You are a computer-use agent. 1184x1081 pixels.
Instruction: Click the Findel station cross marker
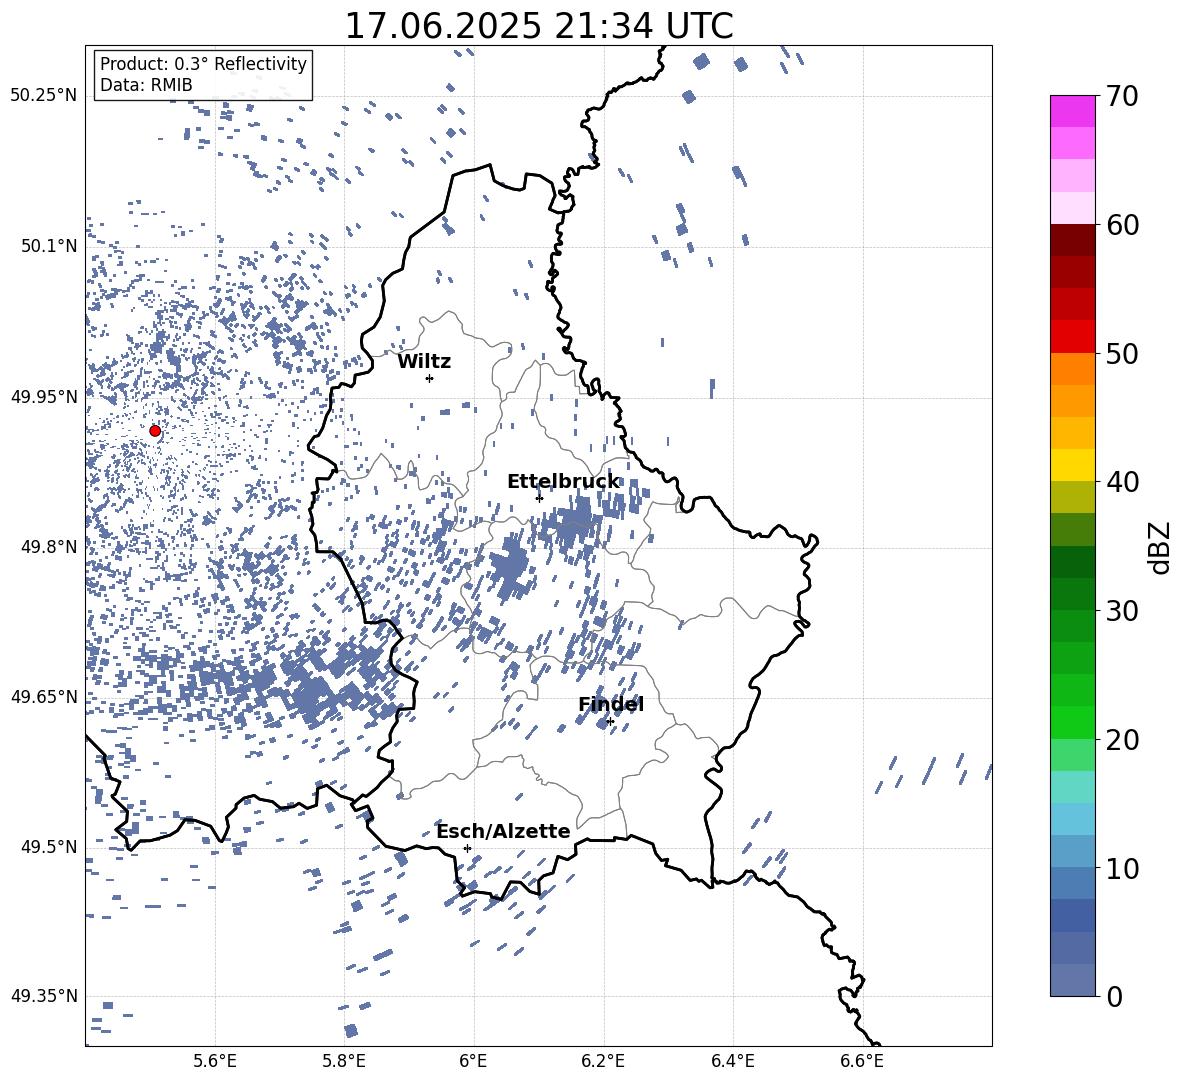tap(610, 722)
